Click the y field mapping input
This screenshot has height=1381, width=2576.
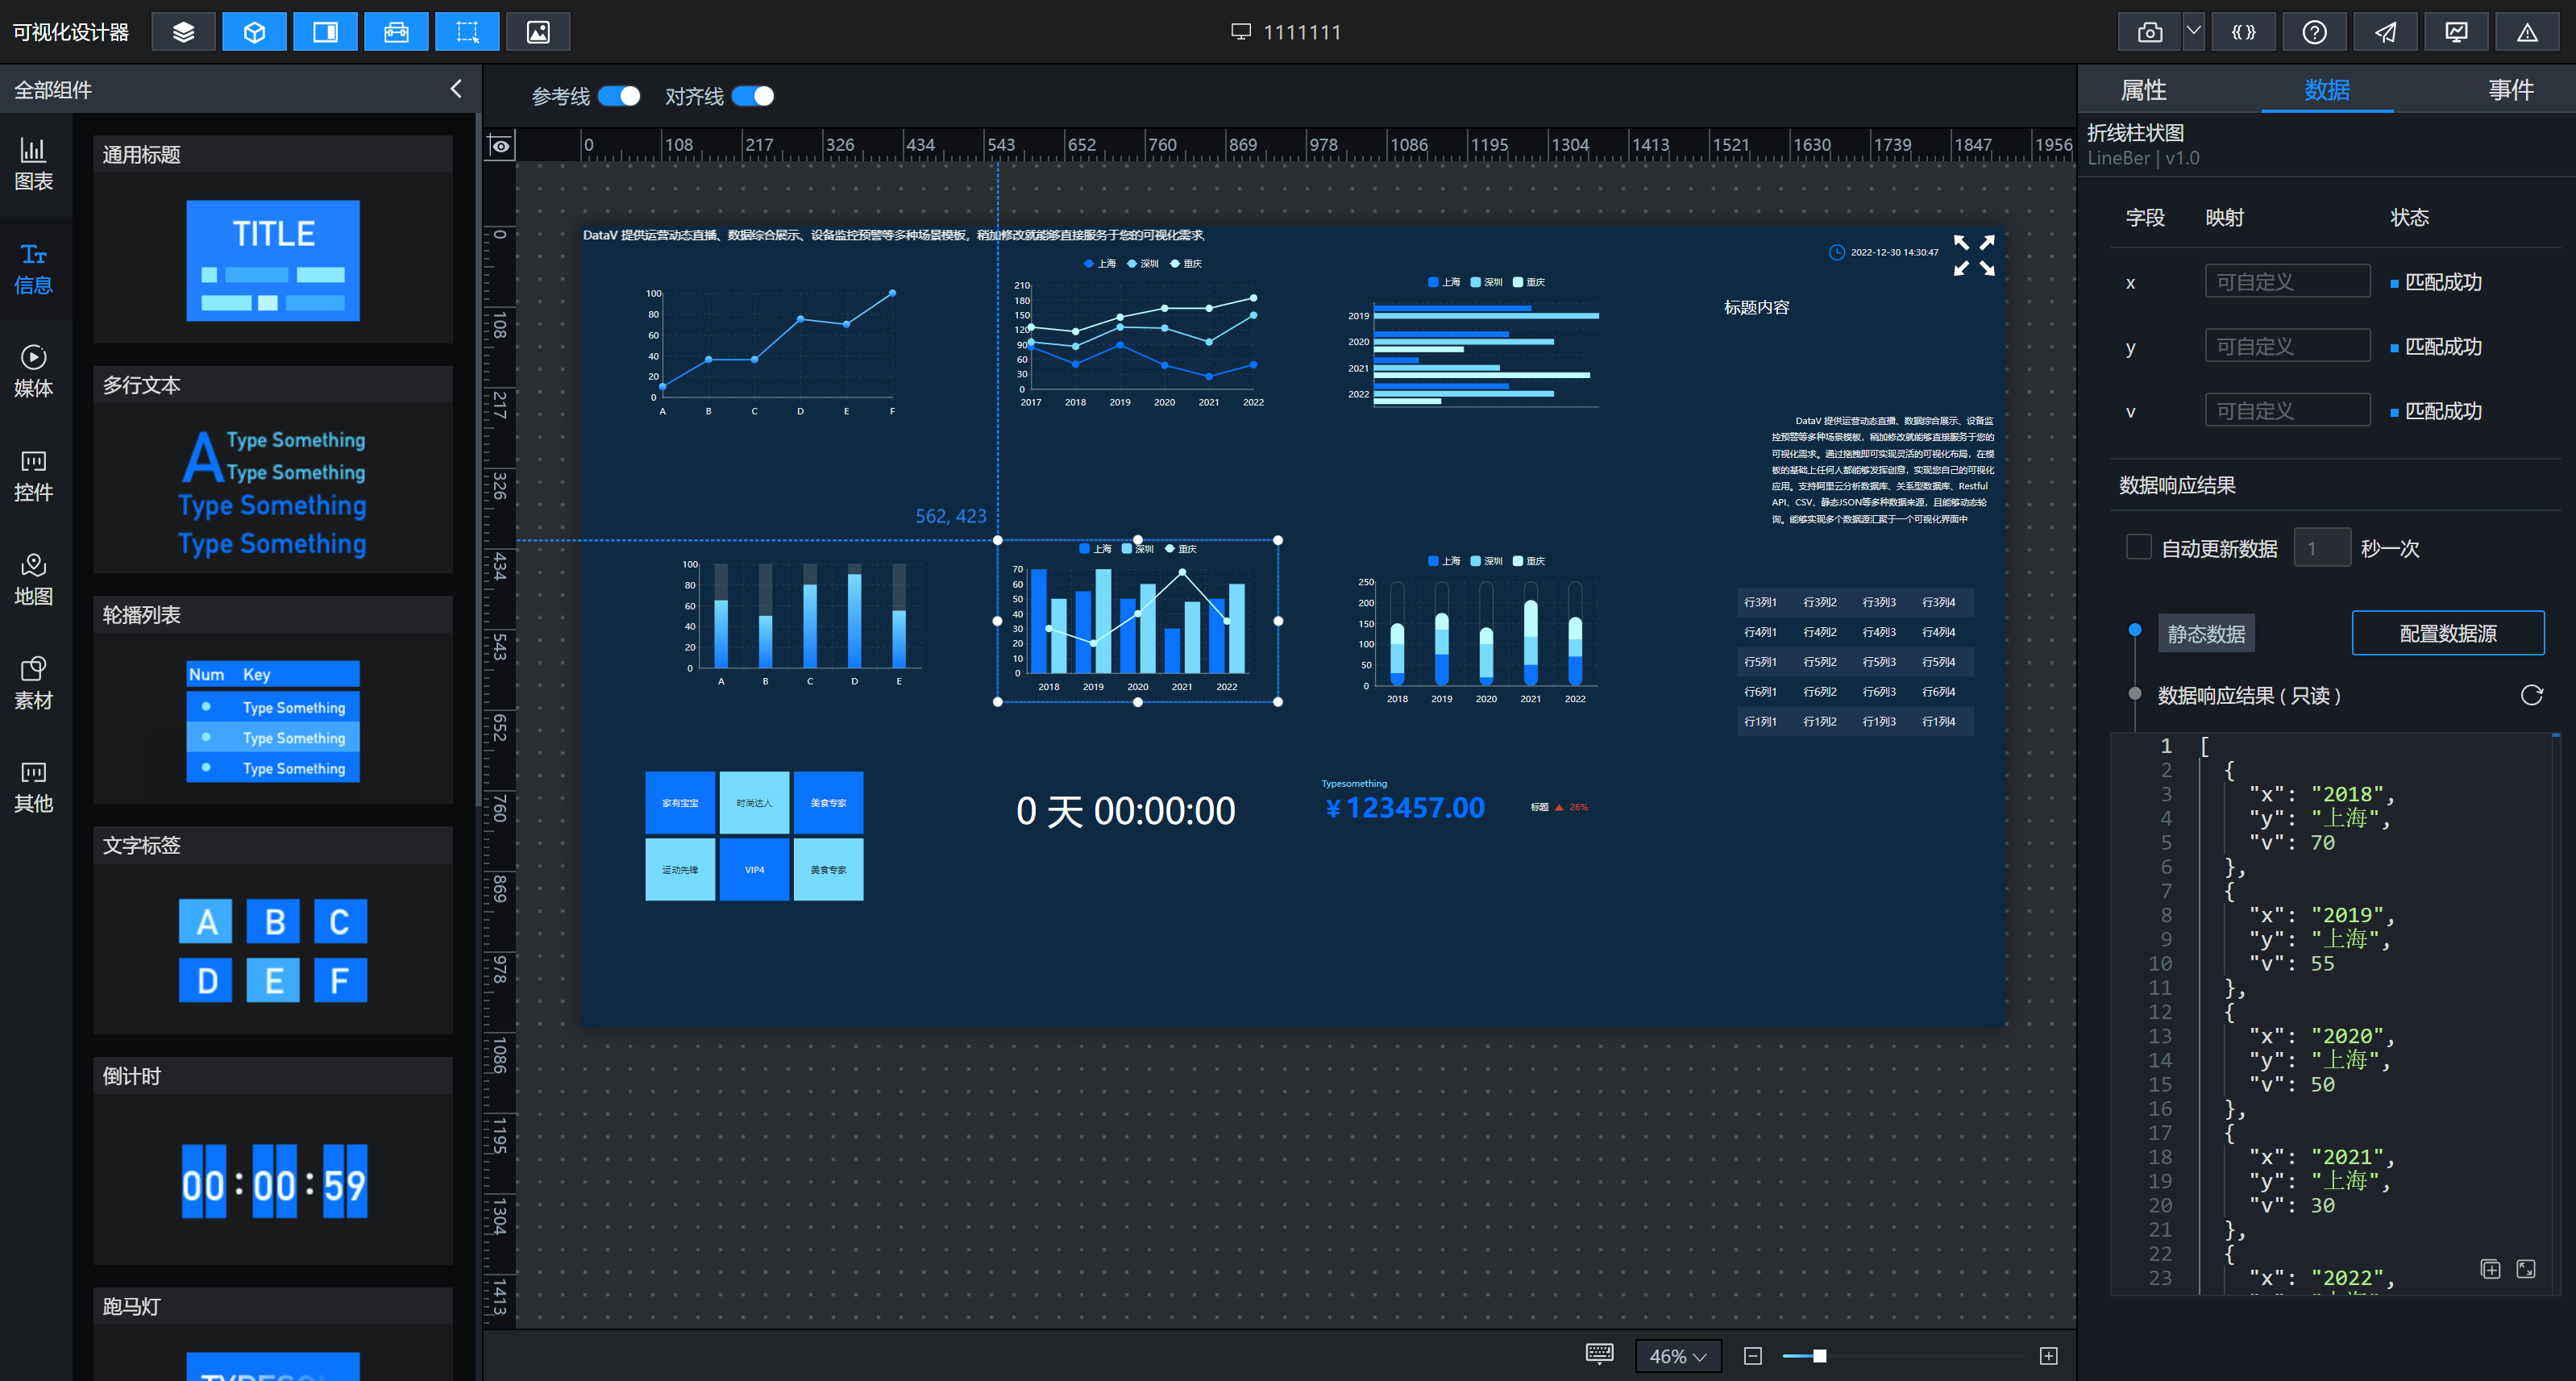[x=2287, y=346]
